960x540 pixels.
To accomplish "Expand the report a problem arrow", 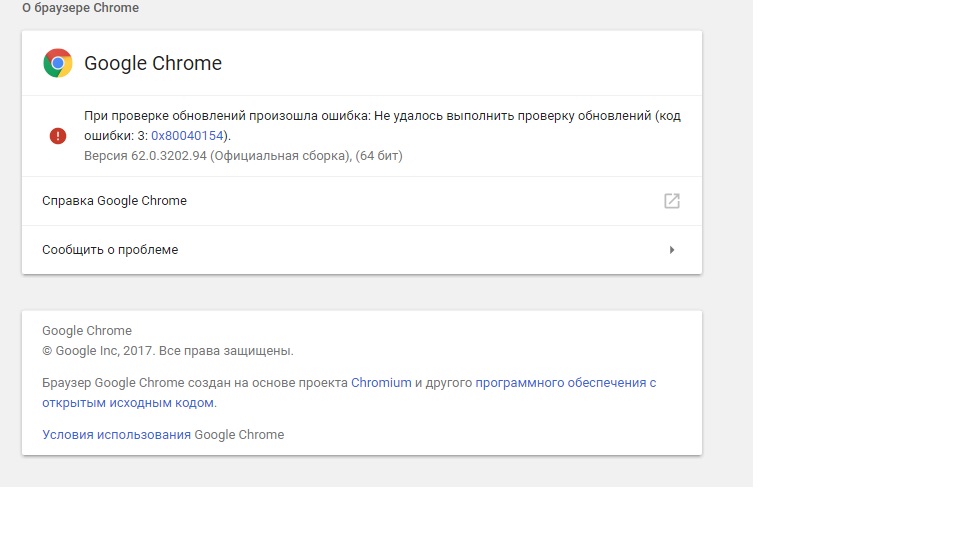I will [672, 250].
